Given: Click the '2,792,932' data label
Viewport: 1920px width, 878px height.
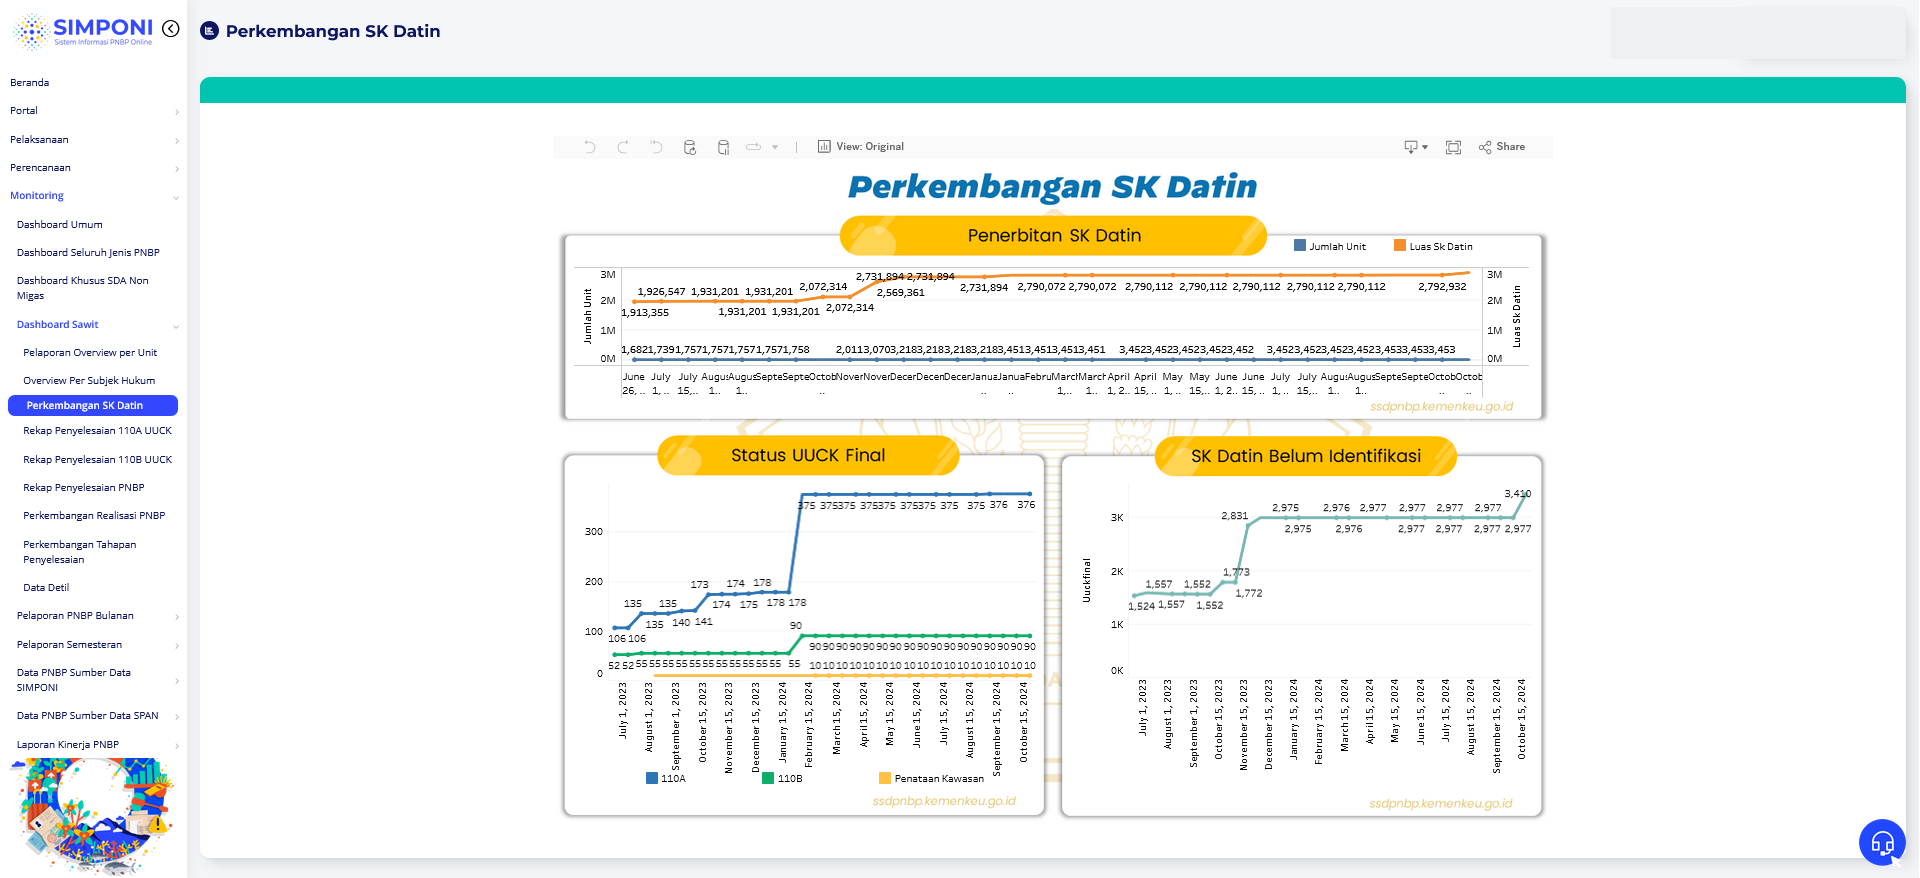Looking at the screenshot, I should click(x=1442, y=287).
